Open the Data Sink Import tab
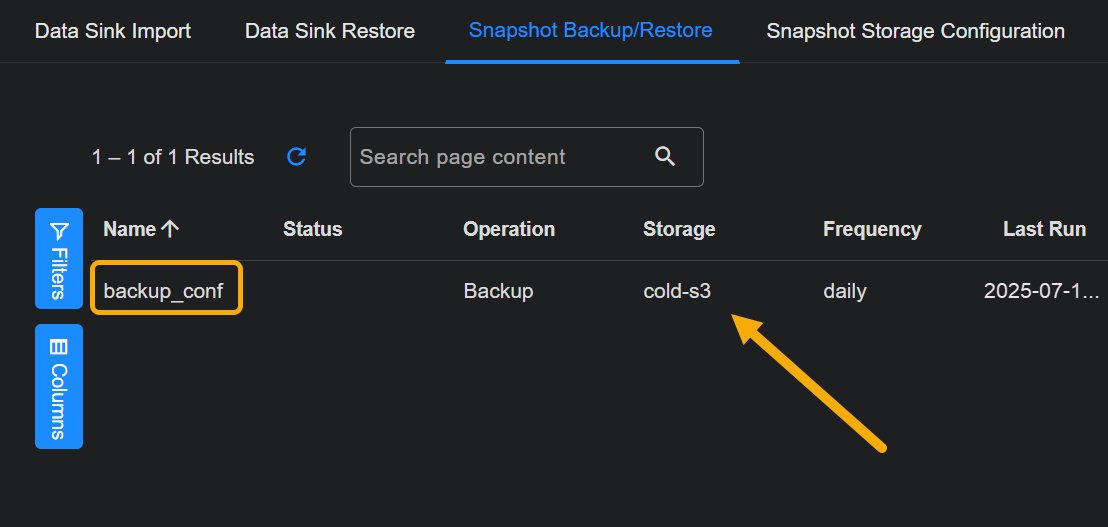Viewport: 1108px width, 527px height. pyautogui.click(x=113, y=31)
